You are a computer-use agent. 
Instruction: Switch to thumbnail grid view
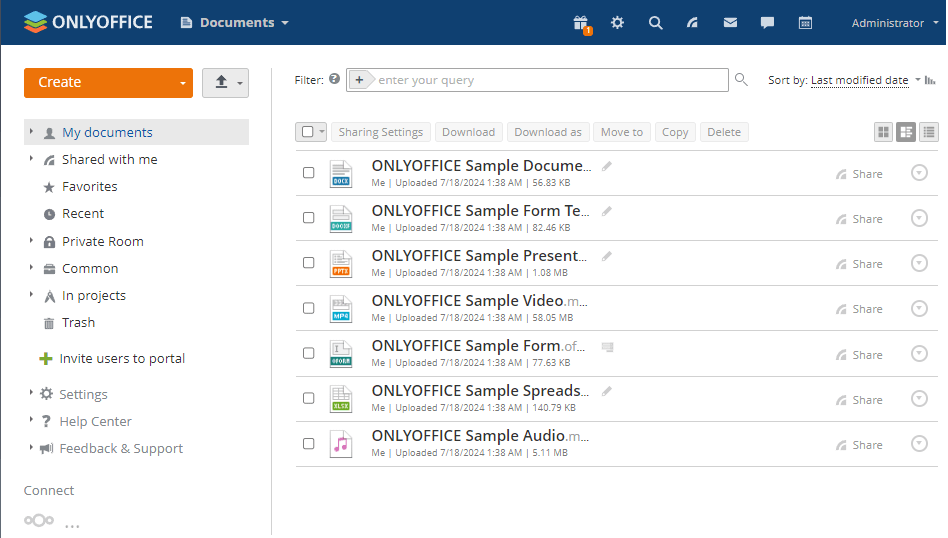[x=883, y=132]
